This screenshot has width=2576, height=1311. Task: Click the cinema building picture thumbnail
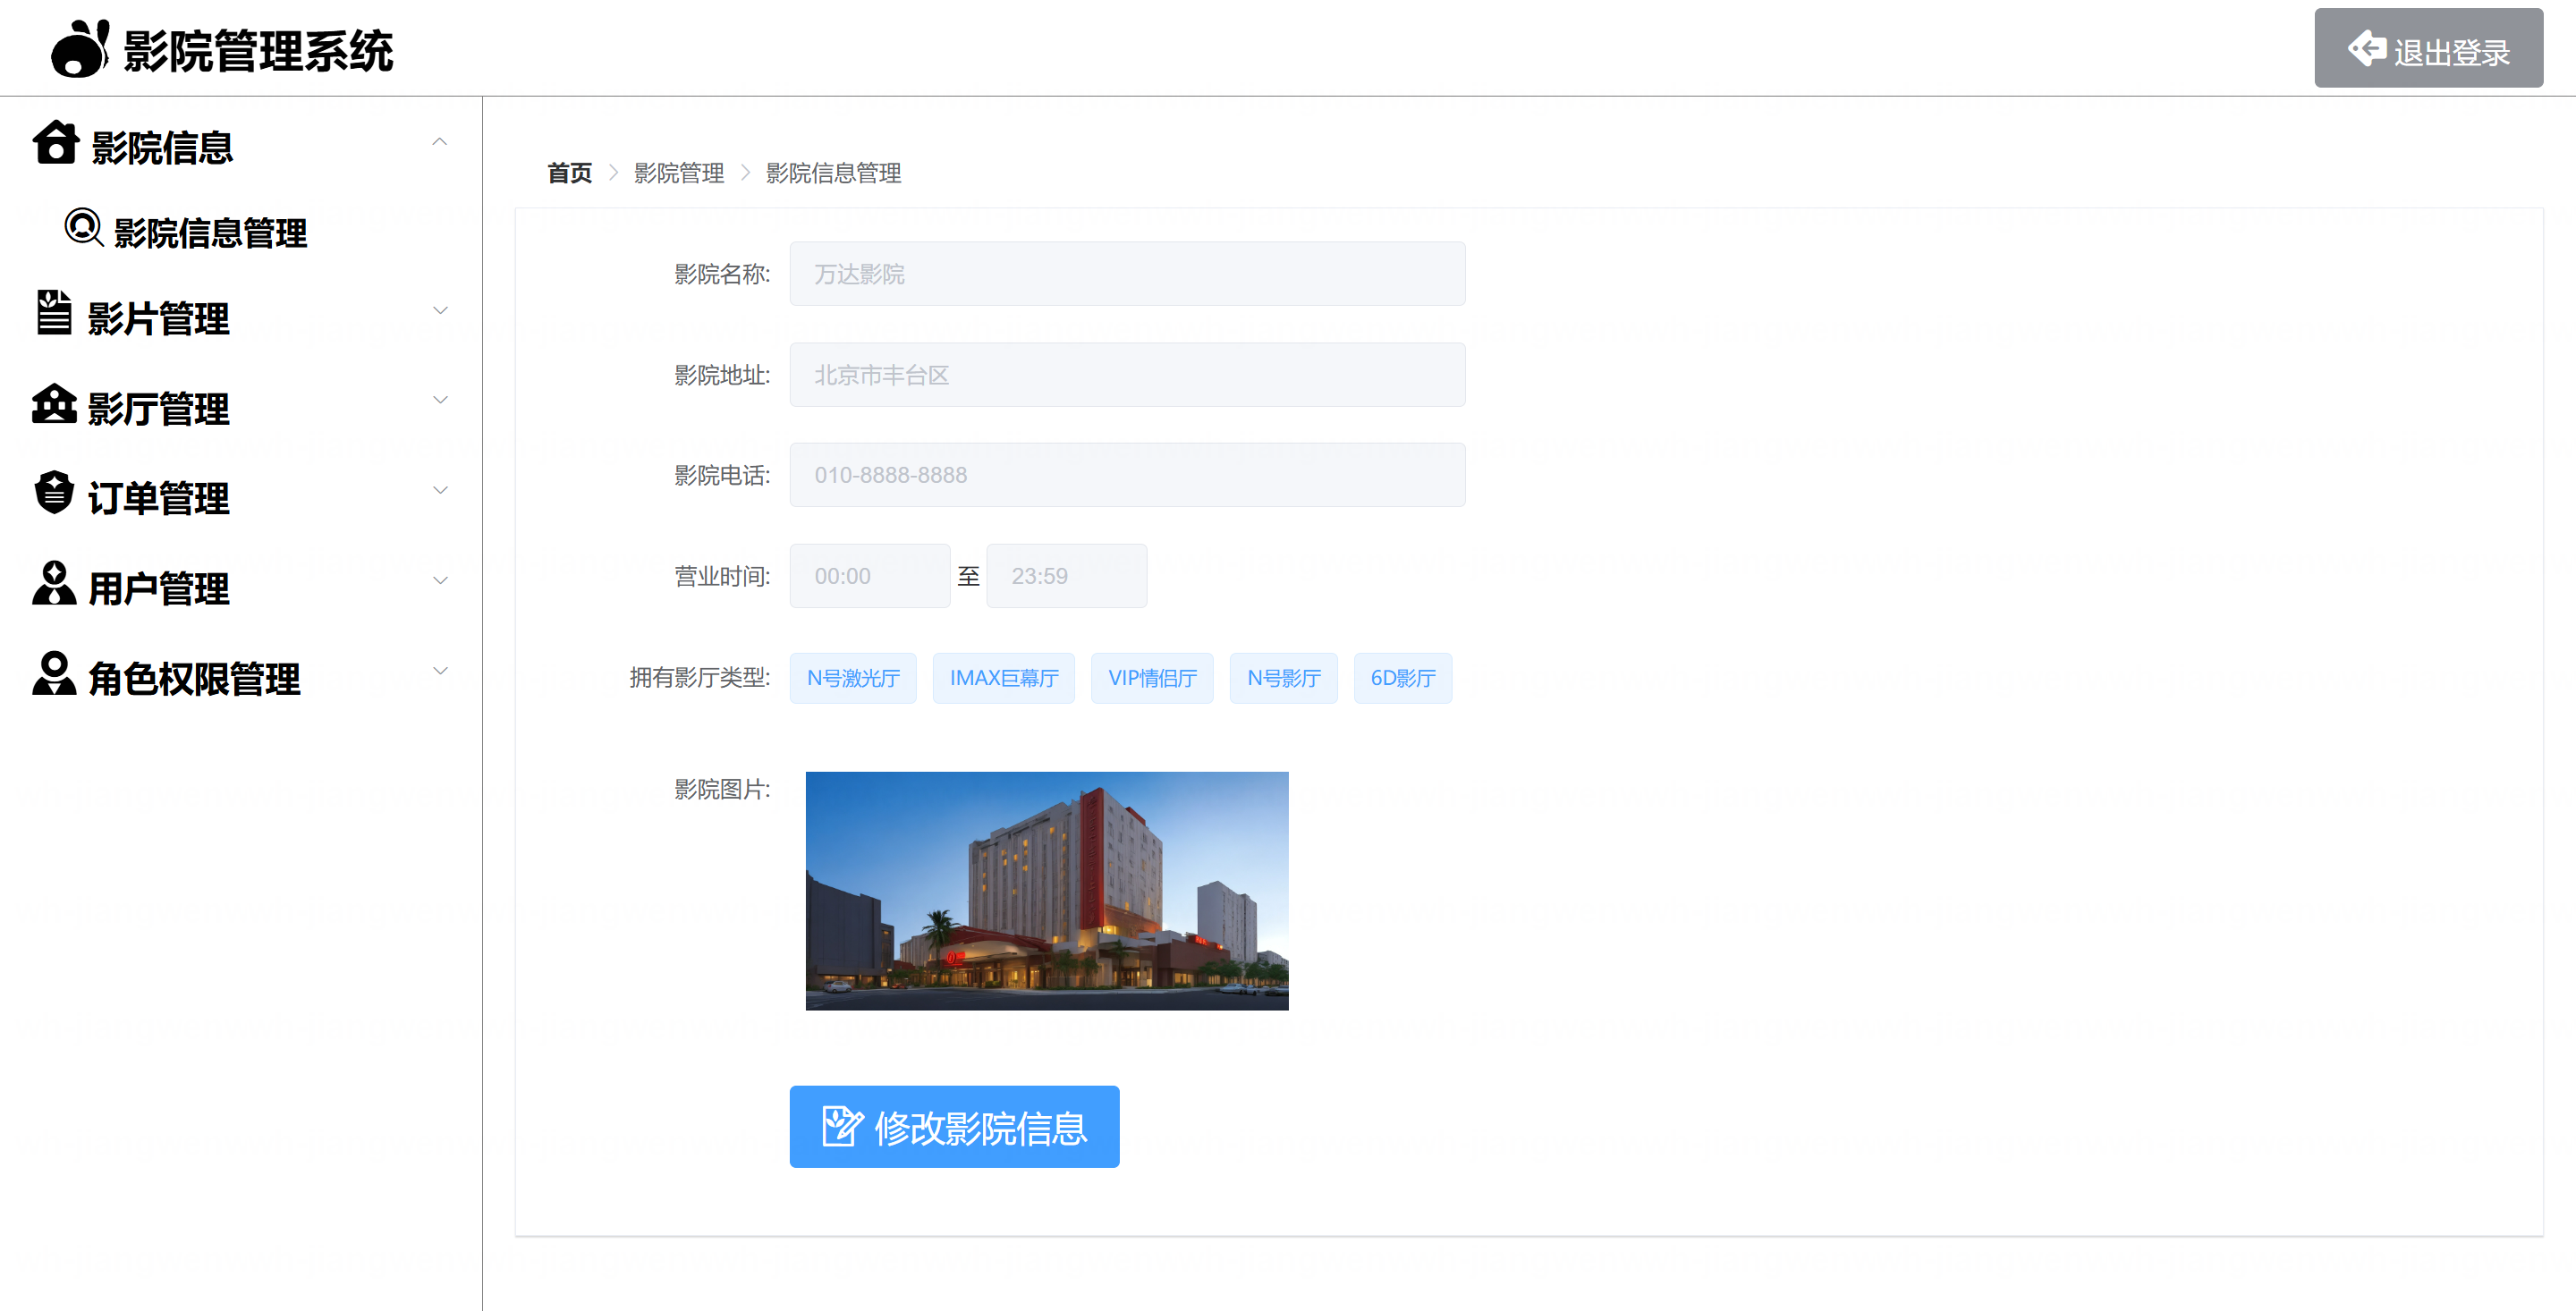(1046, 890)
